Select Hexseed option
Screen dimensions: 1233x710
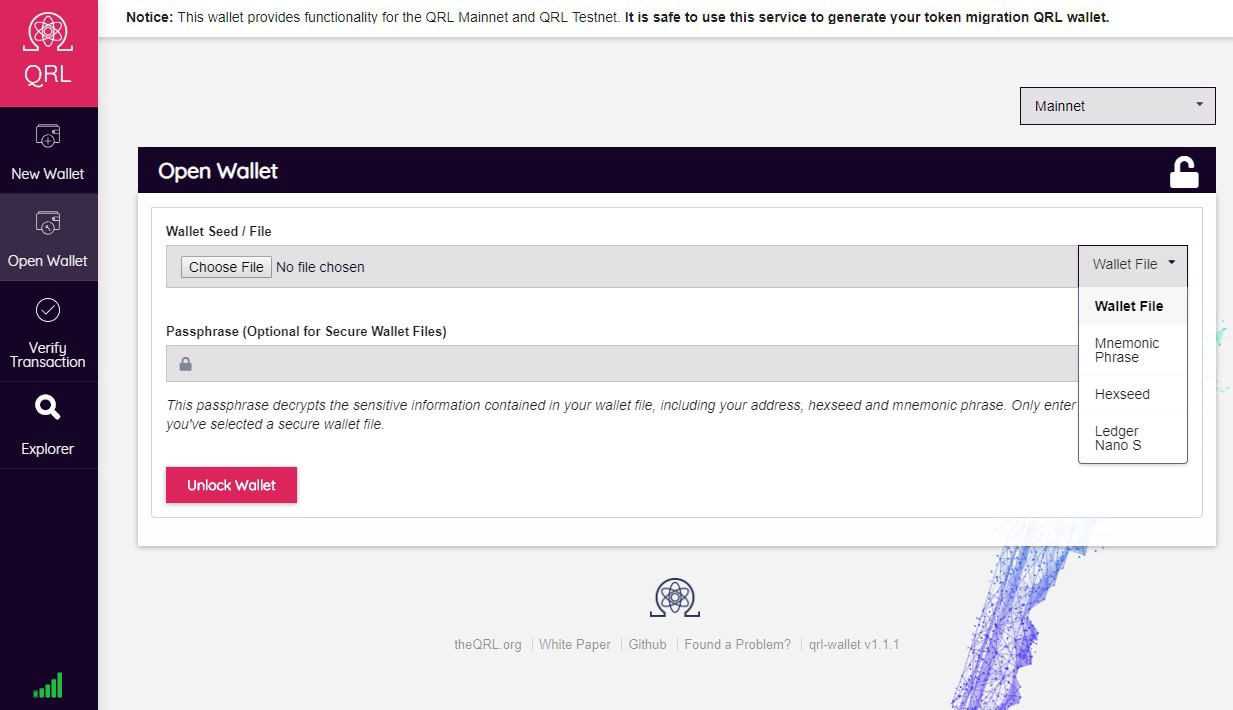(x=1133, y=394)
